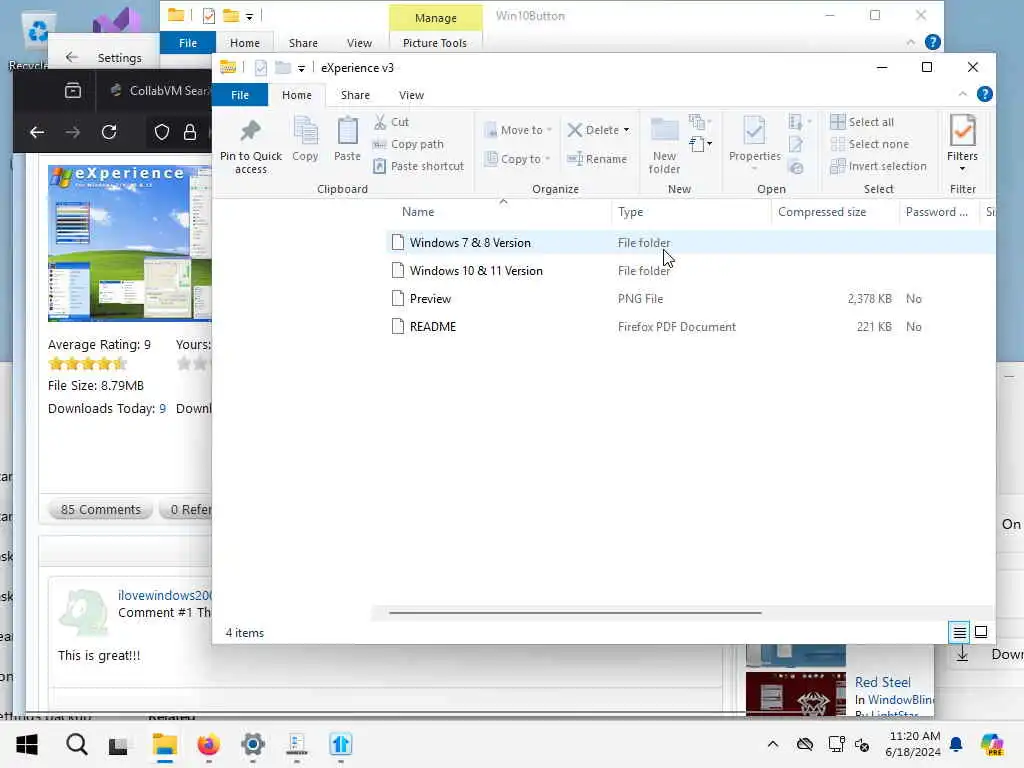Image resolution: width=1024 pixels, height=768 pixels.
Task: Click the eXperience skin preview thumbnail
Action: [x=129, y=243]
